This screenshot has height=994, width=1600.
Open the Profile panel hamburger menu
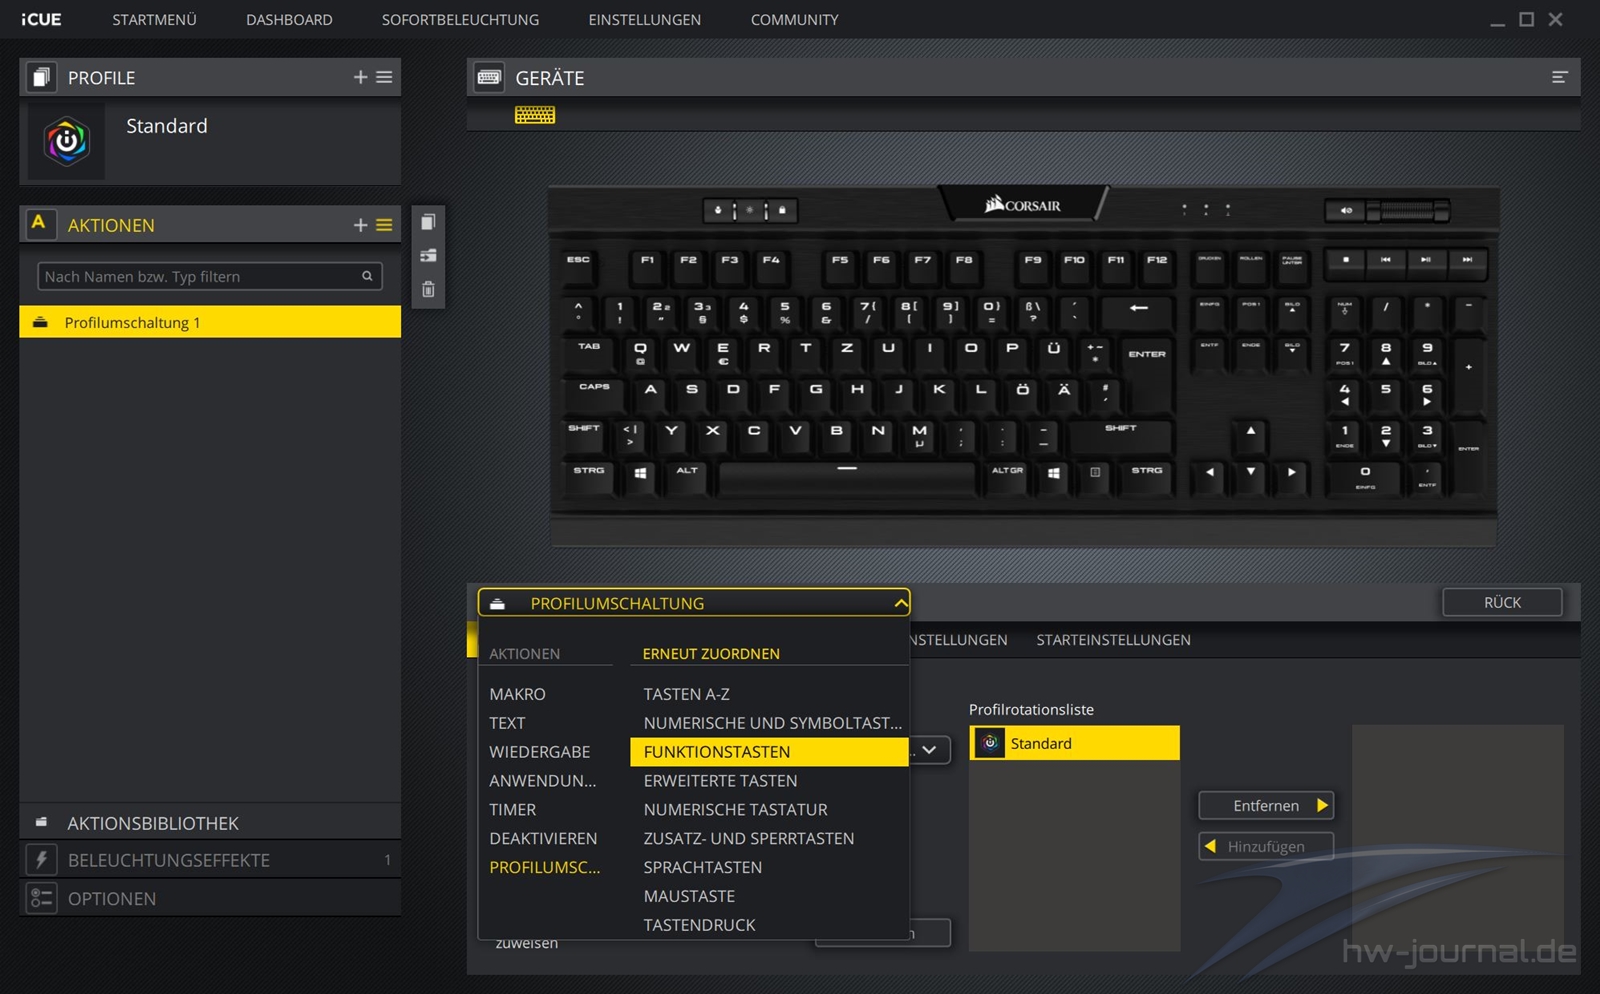384,77
